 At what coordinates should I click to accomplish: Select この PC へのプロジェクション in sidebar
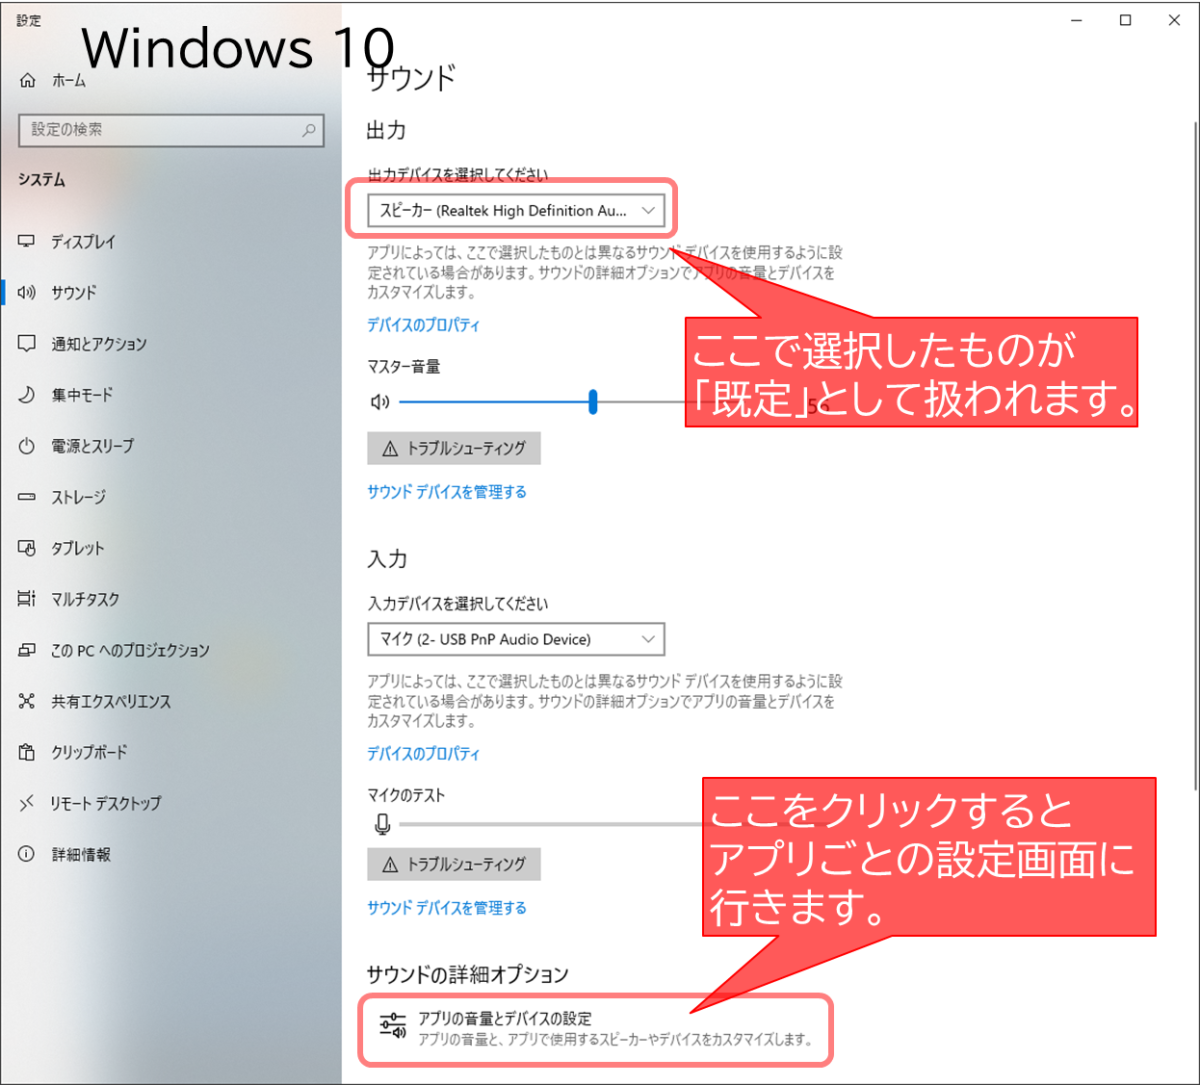pyautogui.click(x=170, y=650)
